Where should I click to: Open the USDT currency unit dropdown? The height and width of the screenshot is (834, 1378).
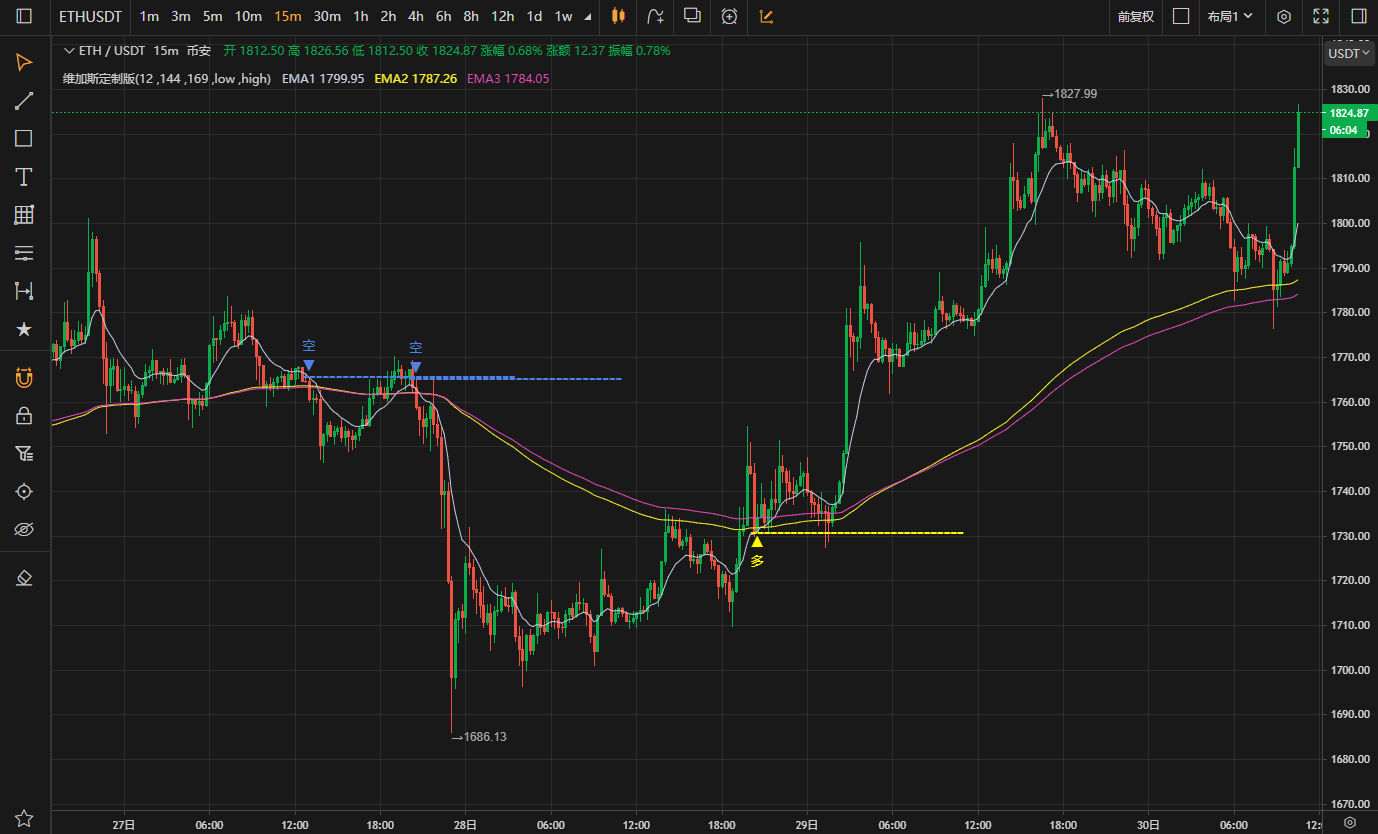[1348, 53]
